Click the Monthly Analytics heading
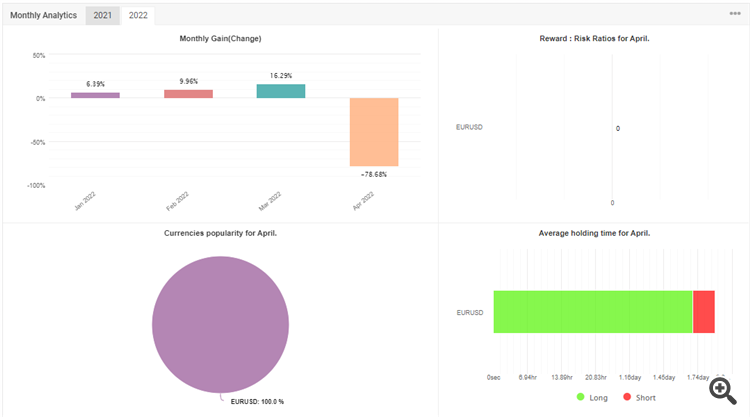Screen dimensions: 750x417 [x=44, y=15]
